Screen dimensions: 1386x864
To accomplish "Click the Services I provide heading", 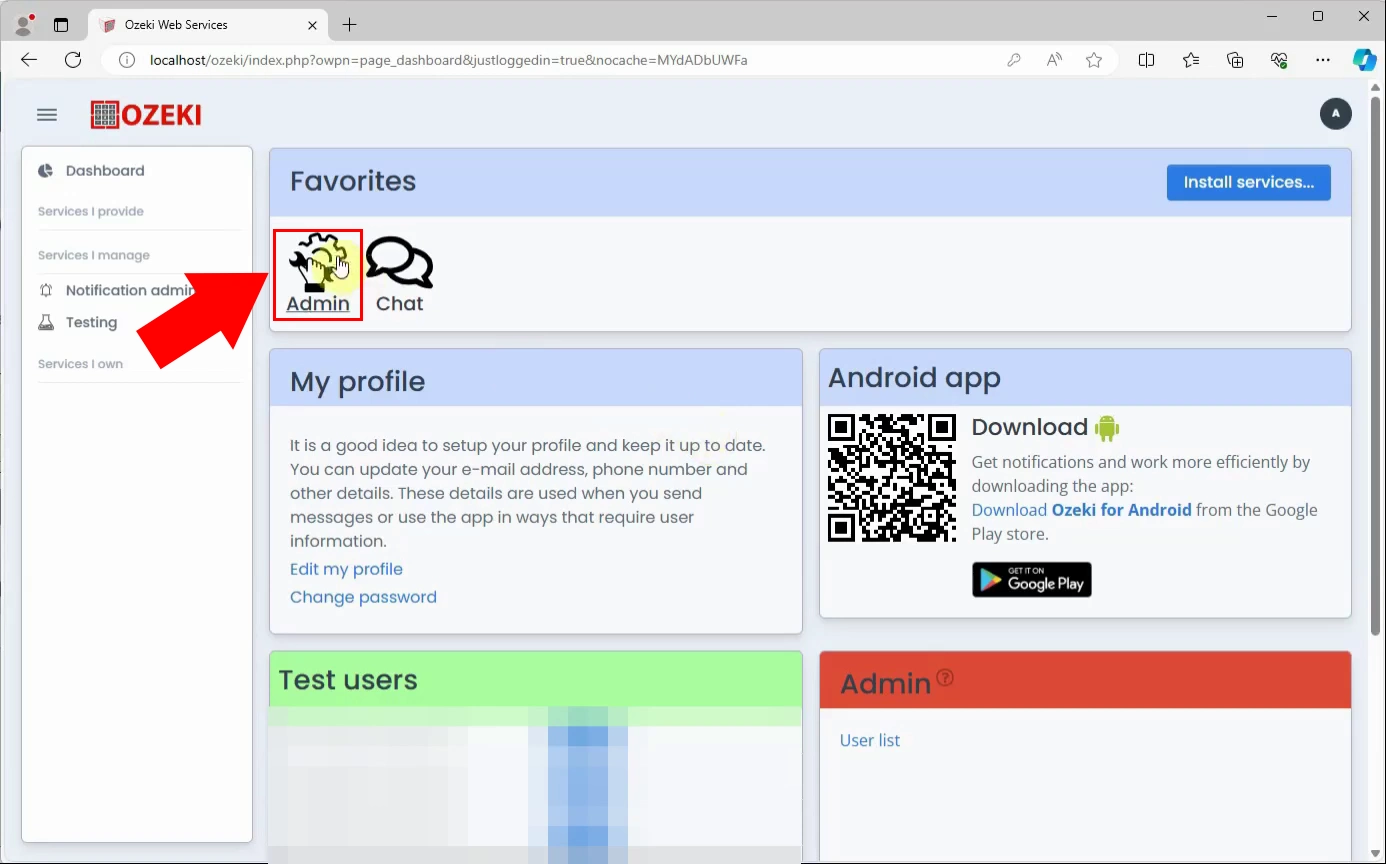I will (x=91, y=211).
